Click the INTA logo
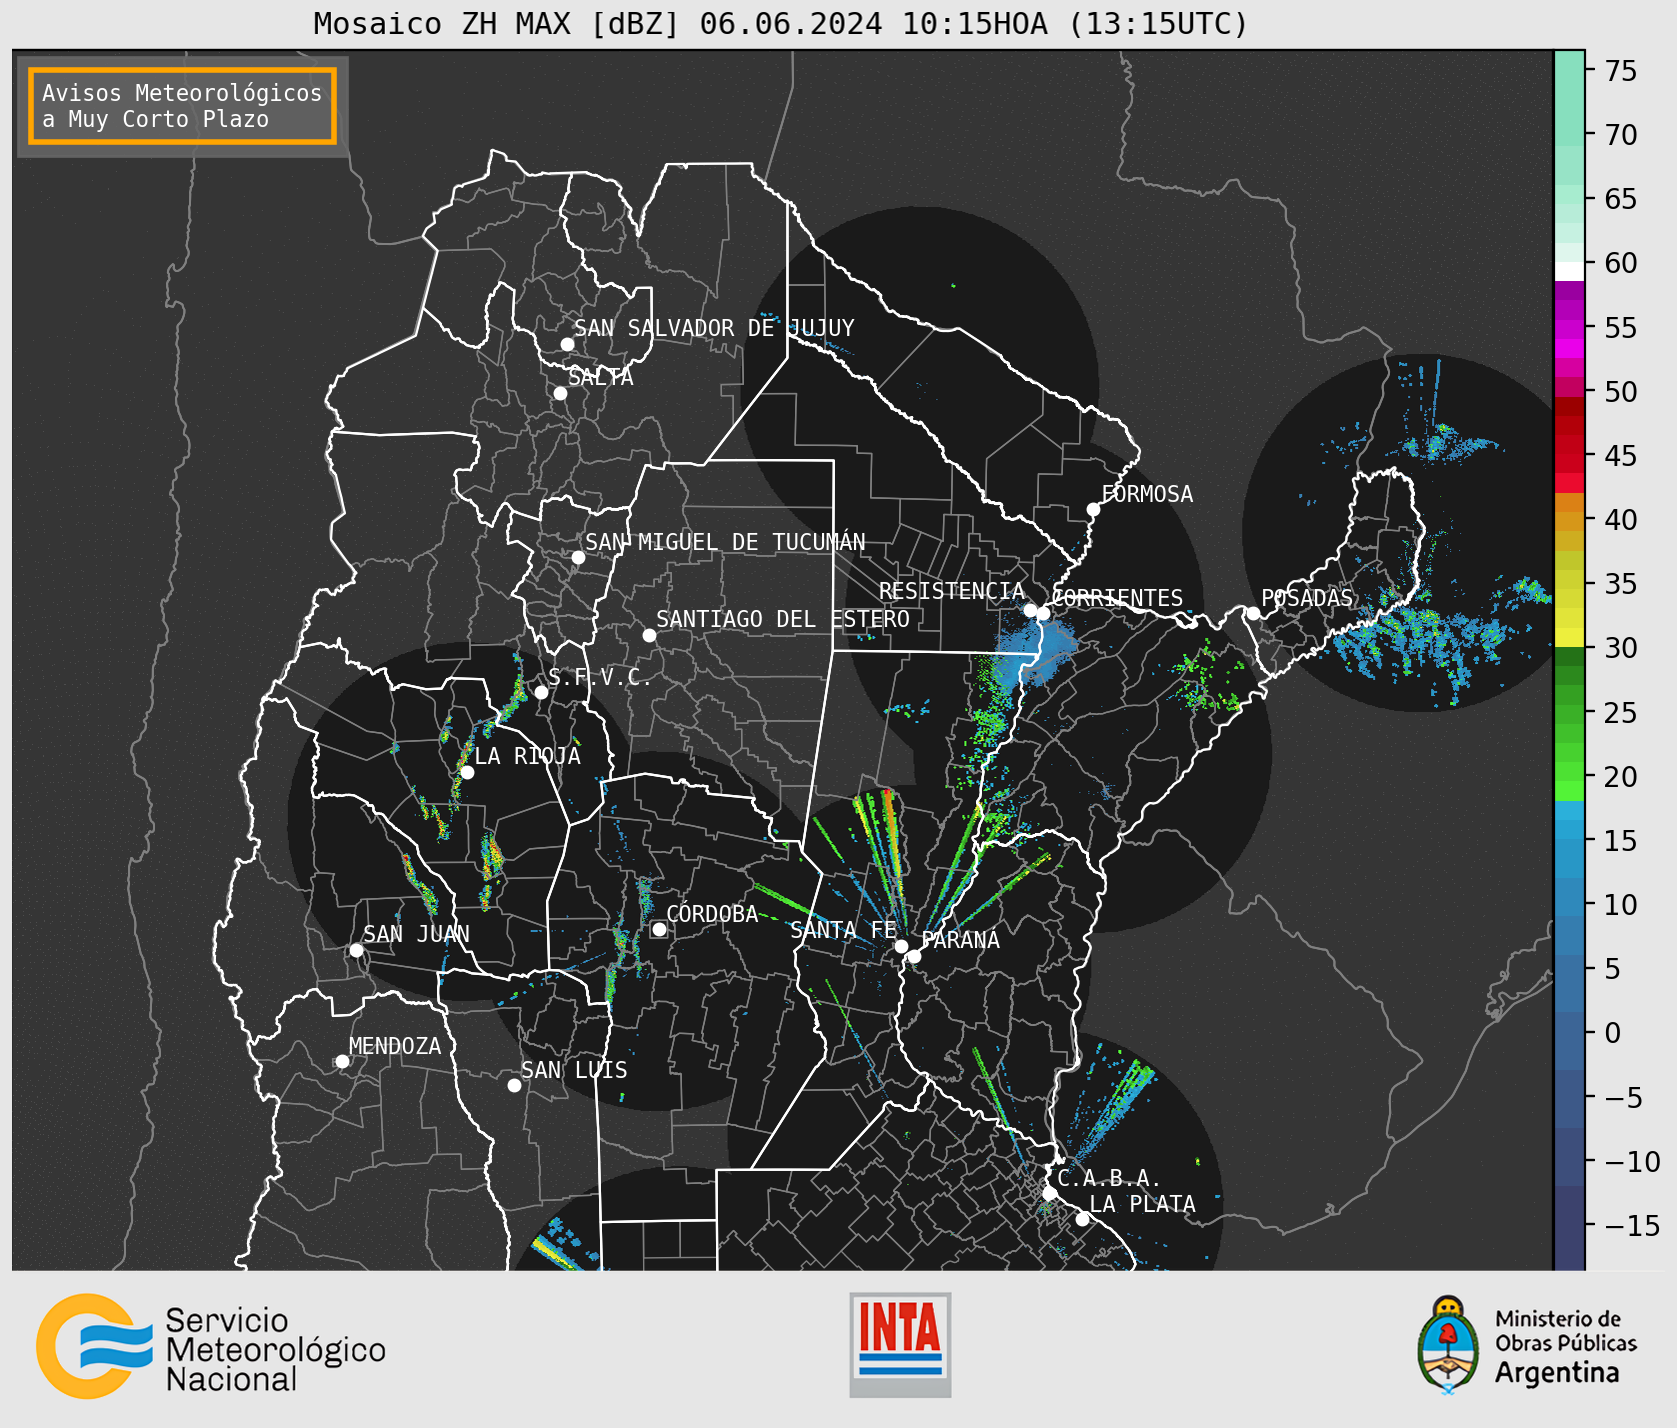The width and height of the screenshot is (1677, 1428). [x=900, y=1344]
